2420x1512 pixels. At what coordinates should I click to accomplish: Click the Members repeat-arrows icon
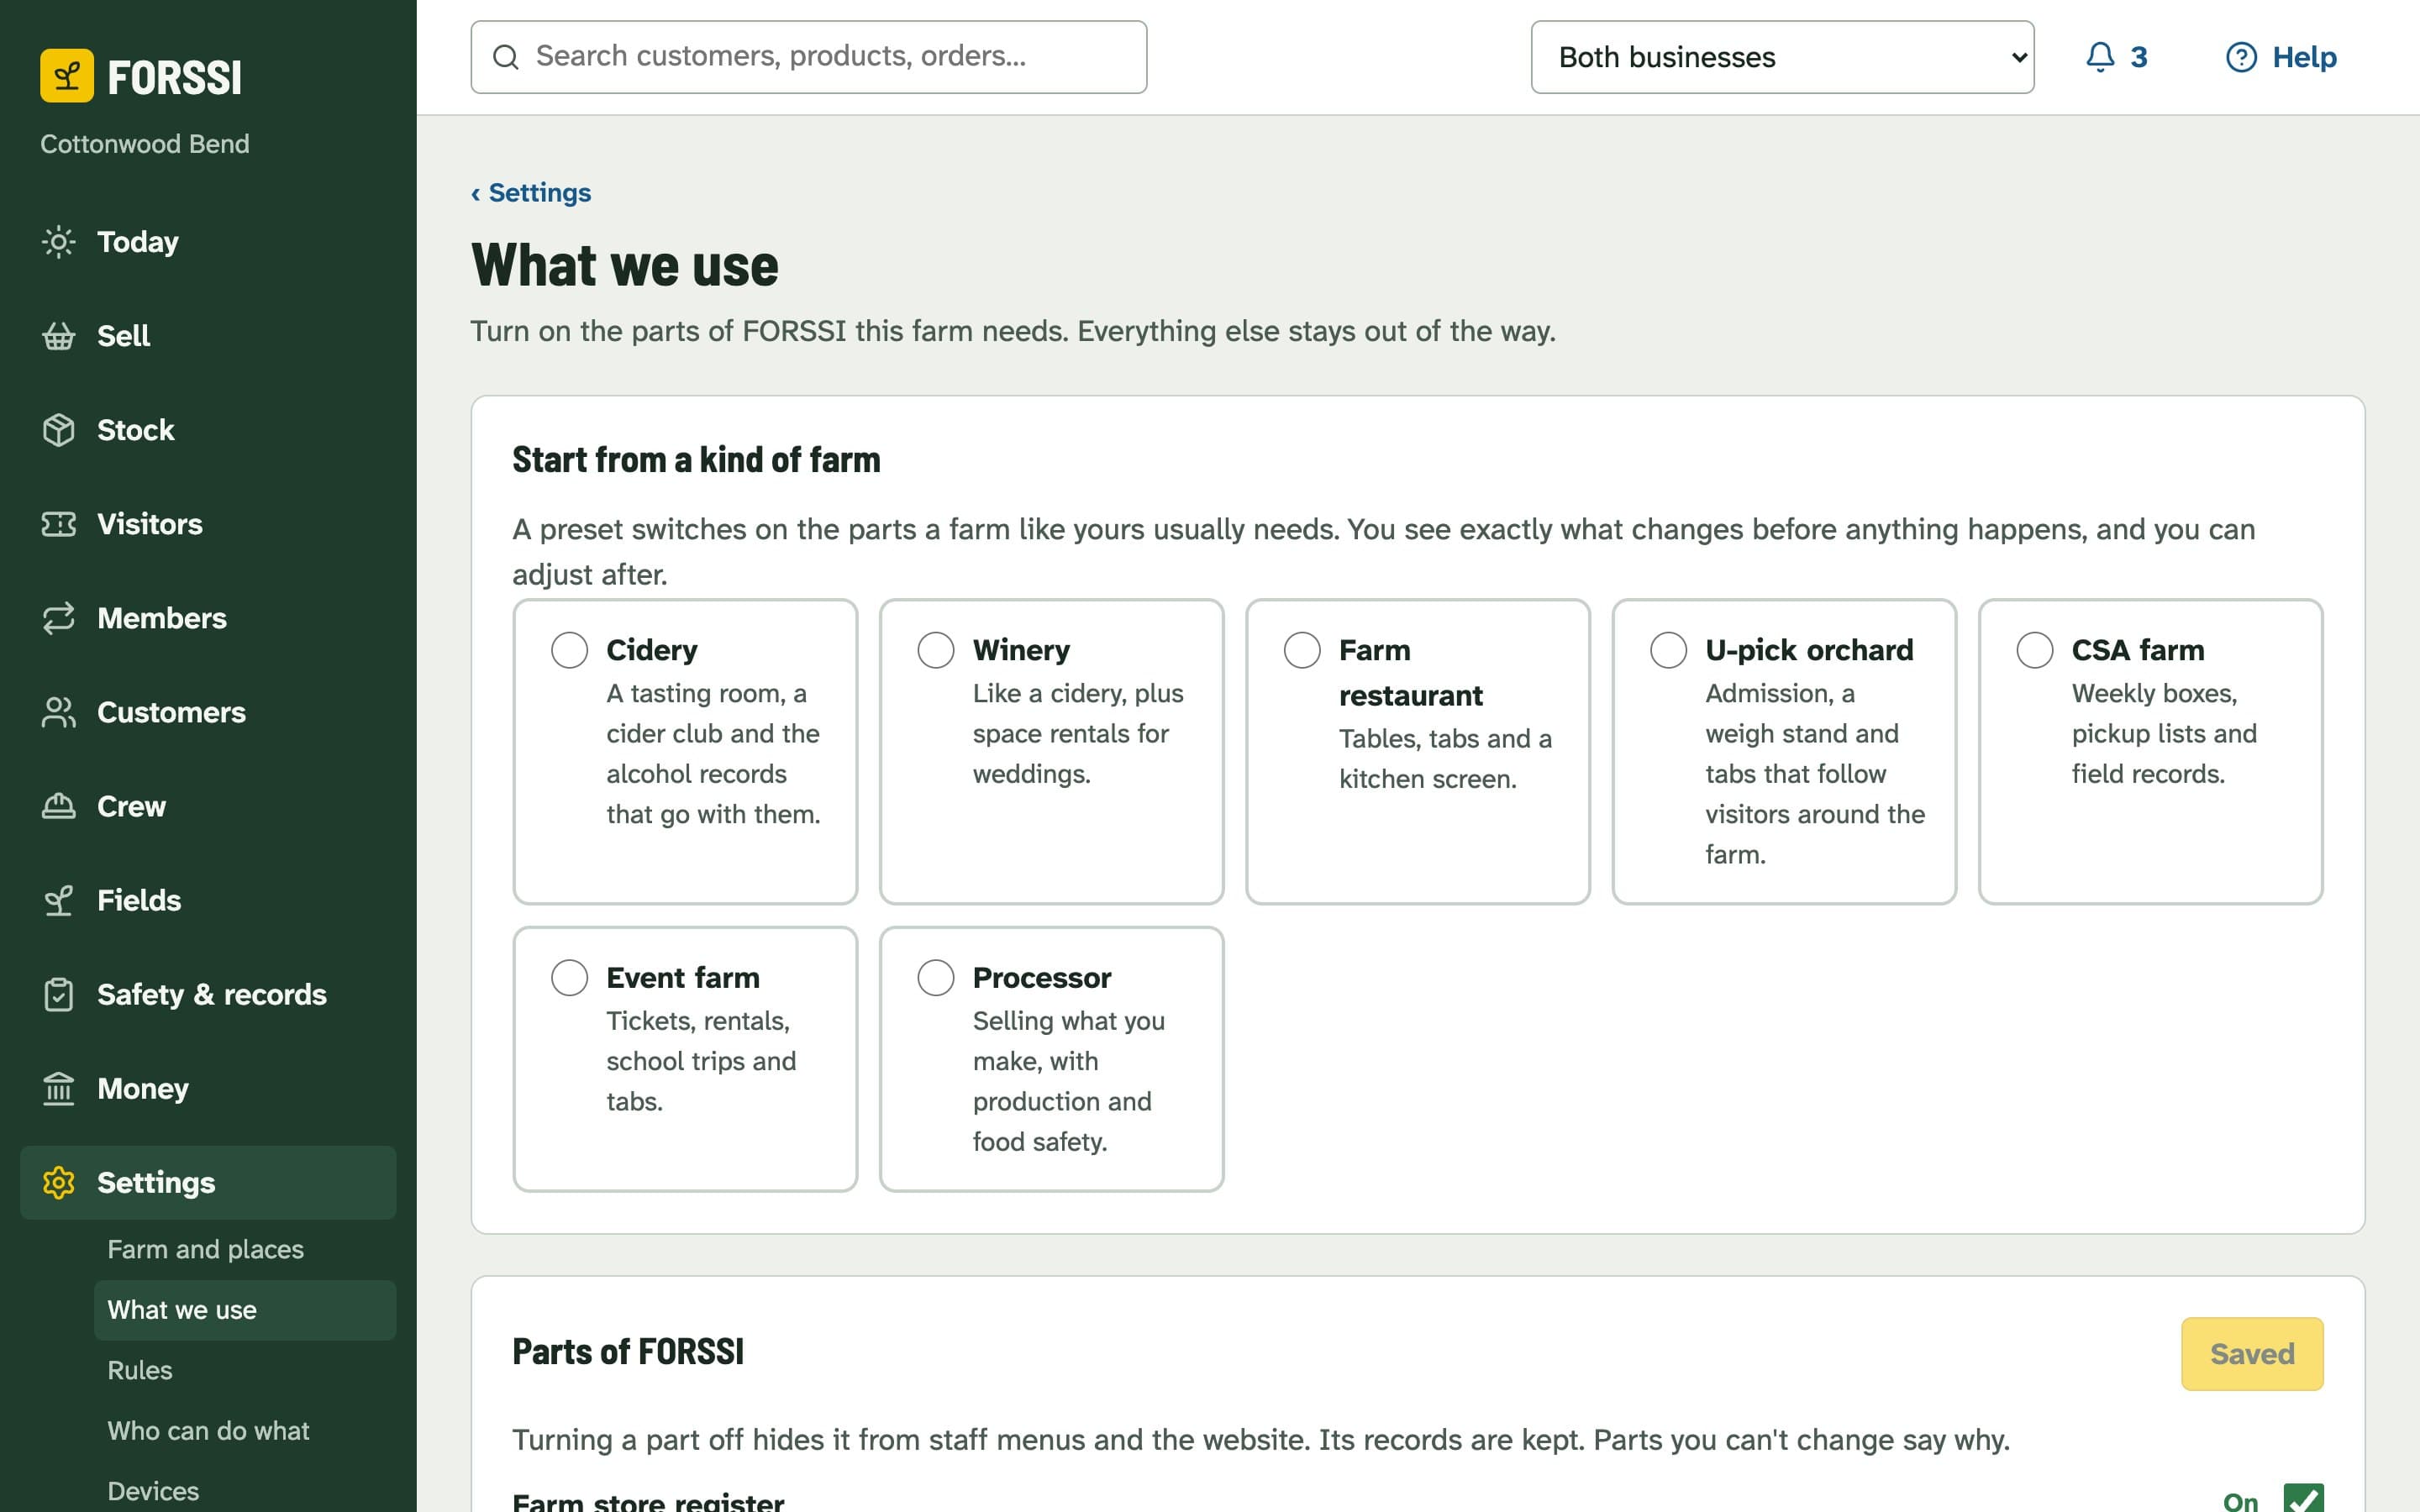[x=59, y=618]
